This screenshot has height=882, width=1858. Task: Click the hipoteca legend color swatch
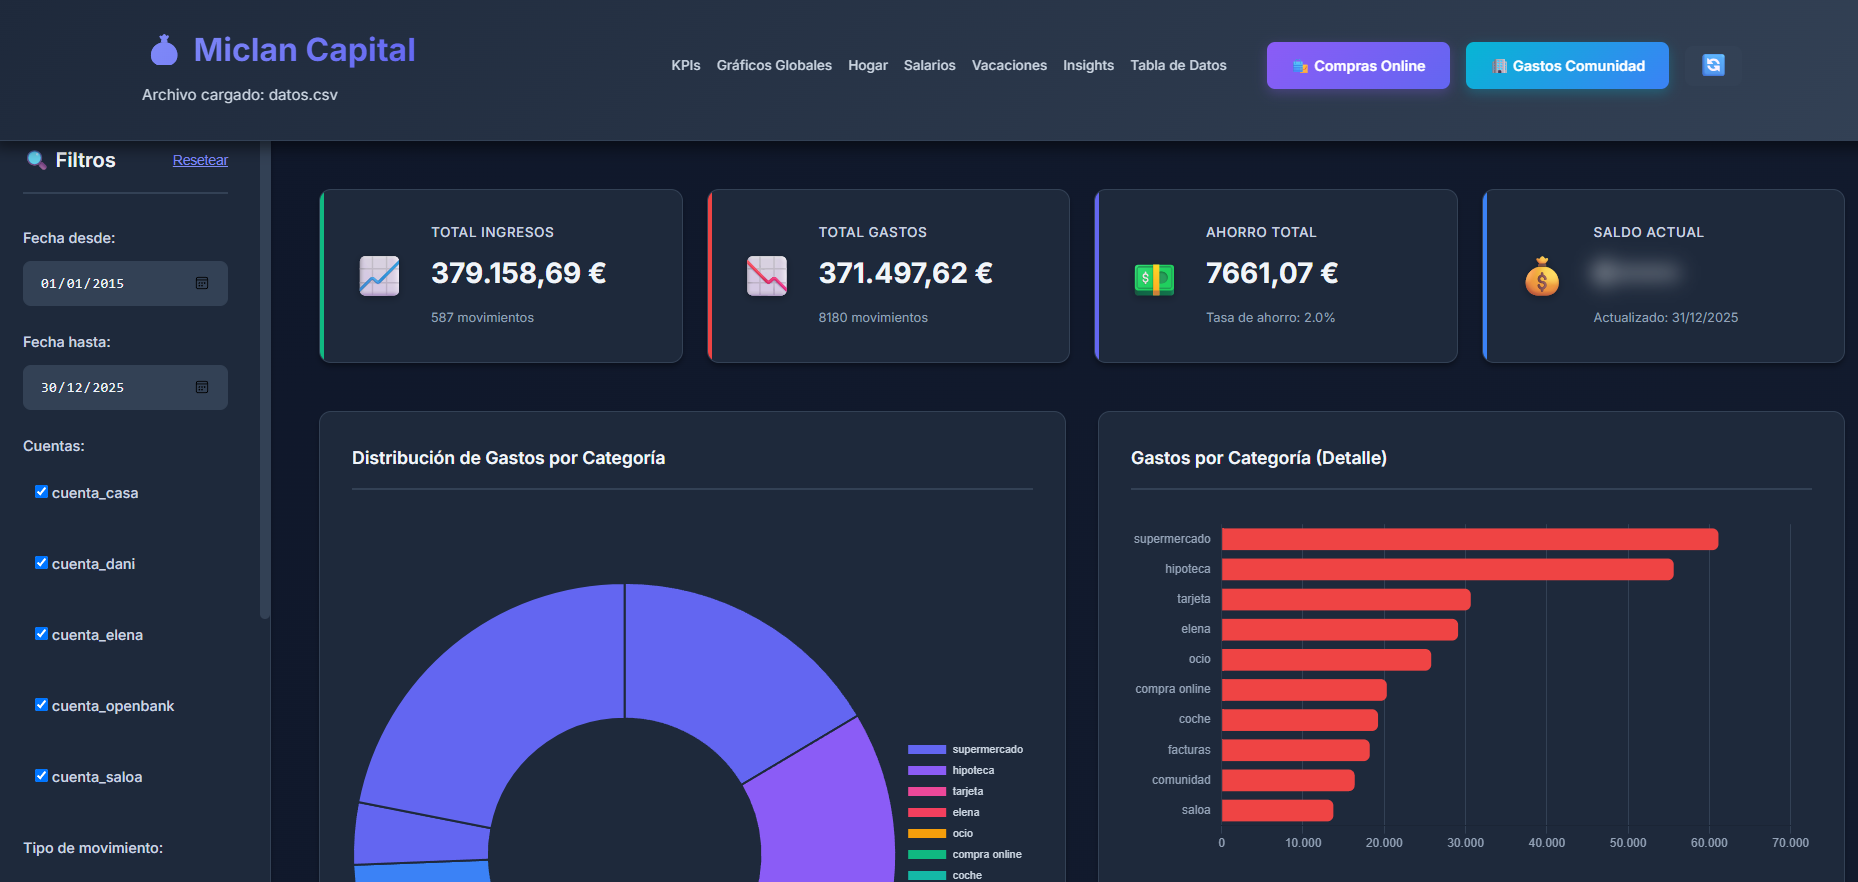927,771
